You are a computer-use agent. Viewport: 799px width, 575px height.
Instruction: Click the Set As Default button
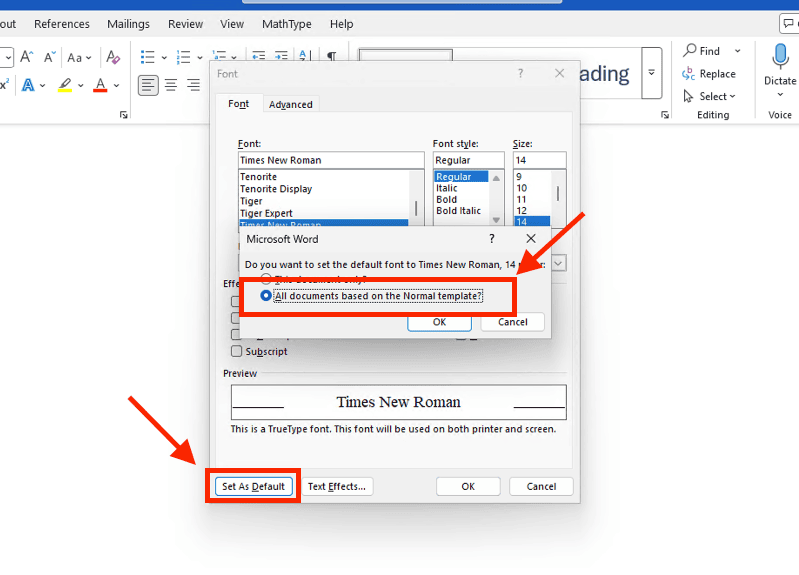tap(253, 486)
